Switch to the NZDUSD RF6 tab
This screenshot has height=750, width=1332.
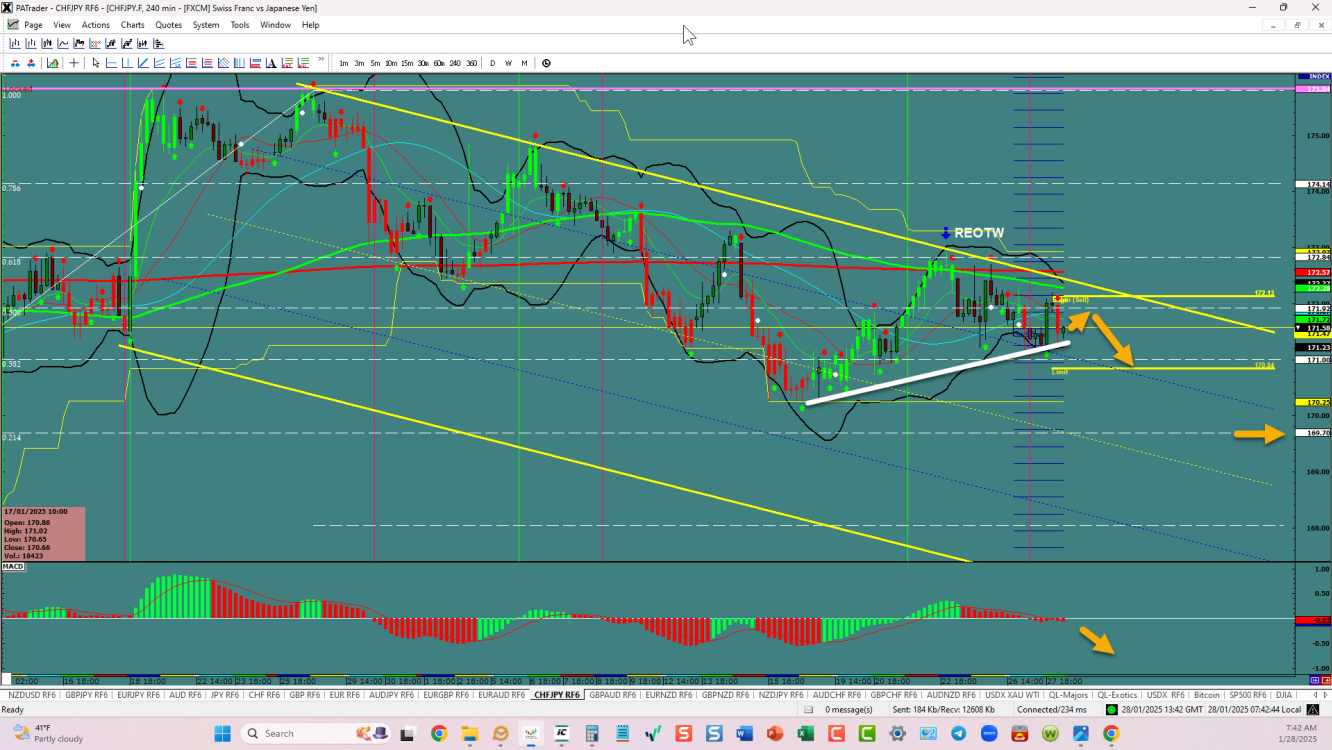point(33,694)
